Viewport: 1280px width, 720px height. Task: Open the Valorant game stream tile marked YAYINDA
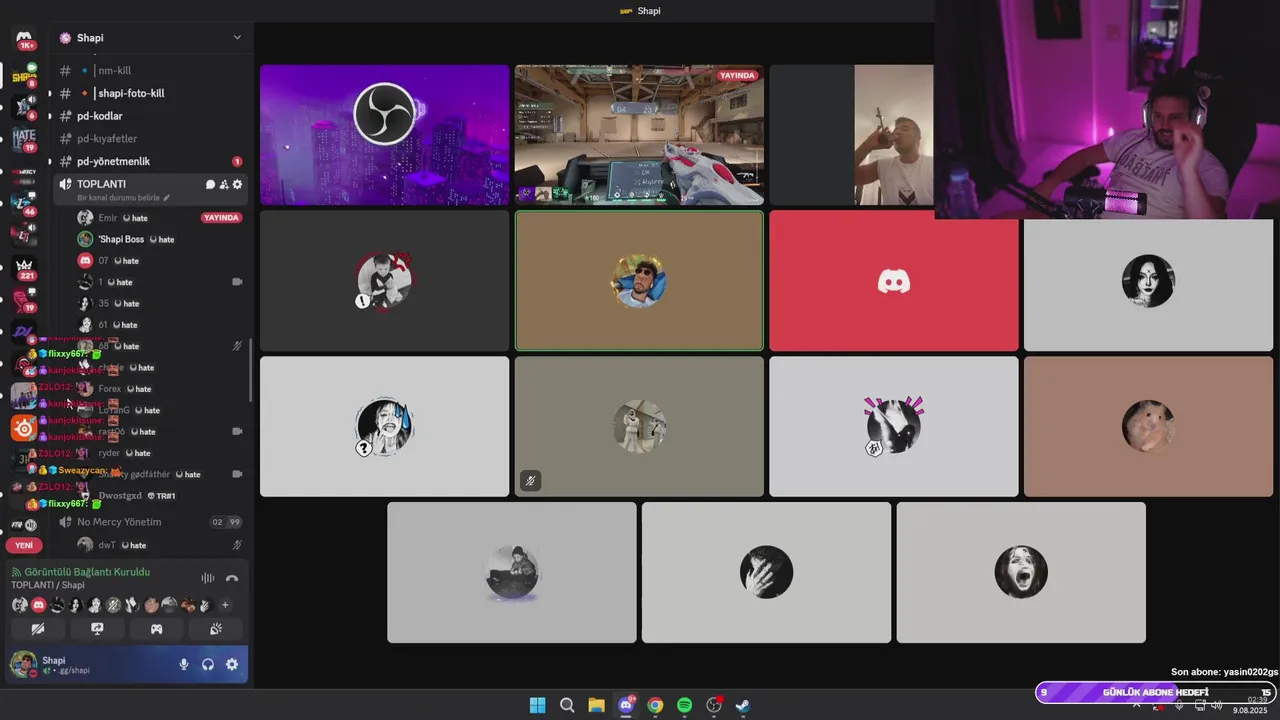pyautogui.click(x=639, y=135)
